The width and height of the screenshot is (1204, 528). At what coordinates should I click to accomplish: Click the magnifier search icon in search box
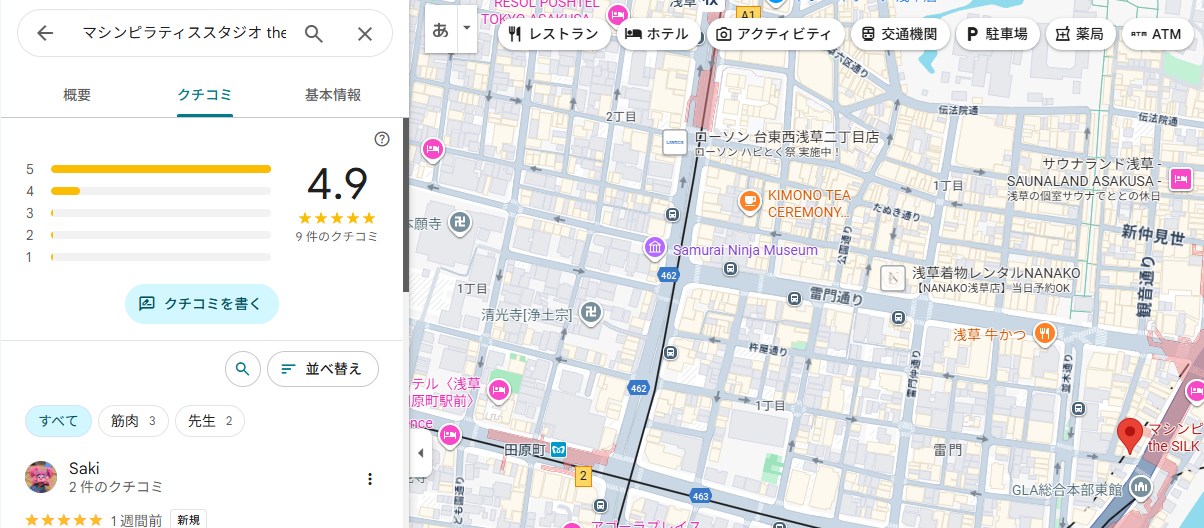[314, 34]
